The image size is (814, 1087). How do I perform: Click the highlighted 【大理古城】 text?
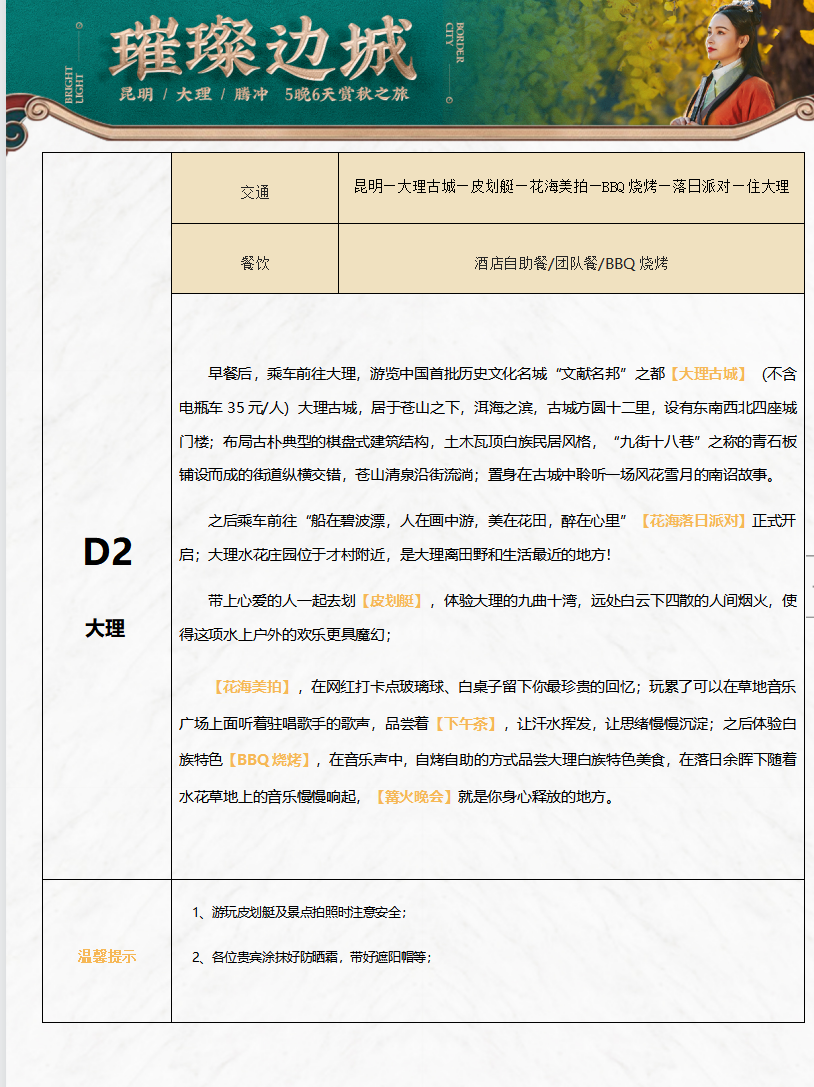[x=709, y=374]
